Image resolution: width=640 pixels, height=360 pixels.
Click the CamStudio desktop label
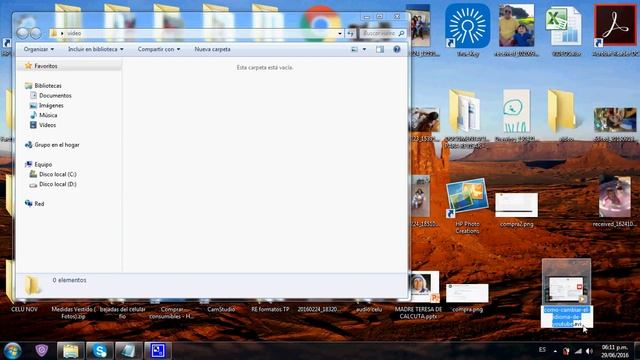[221, 309]
